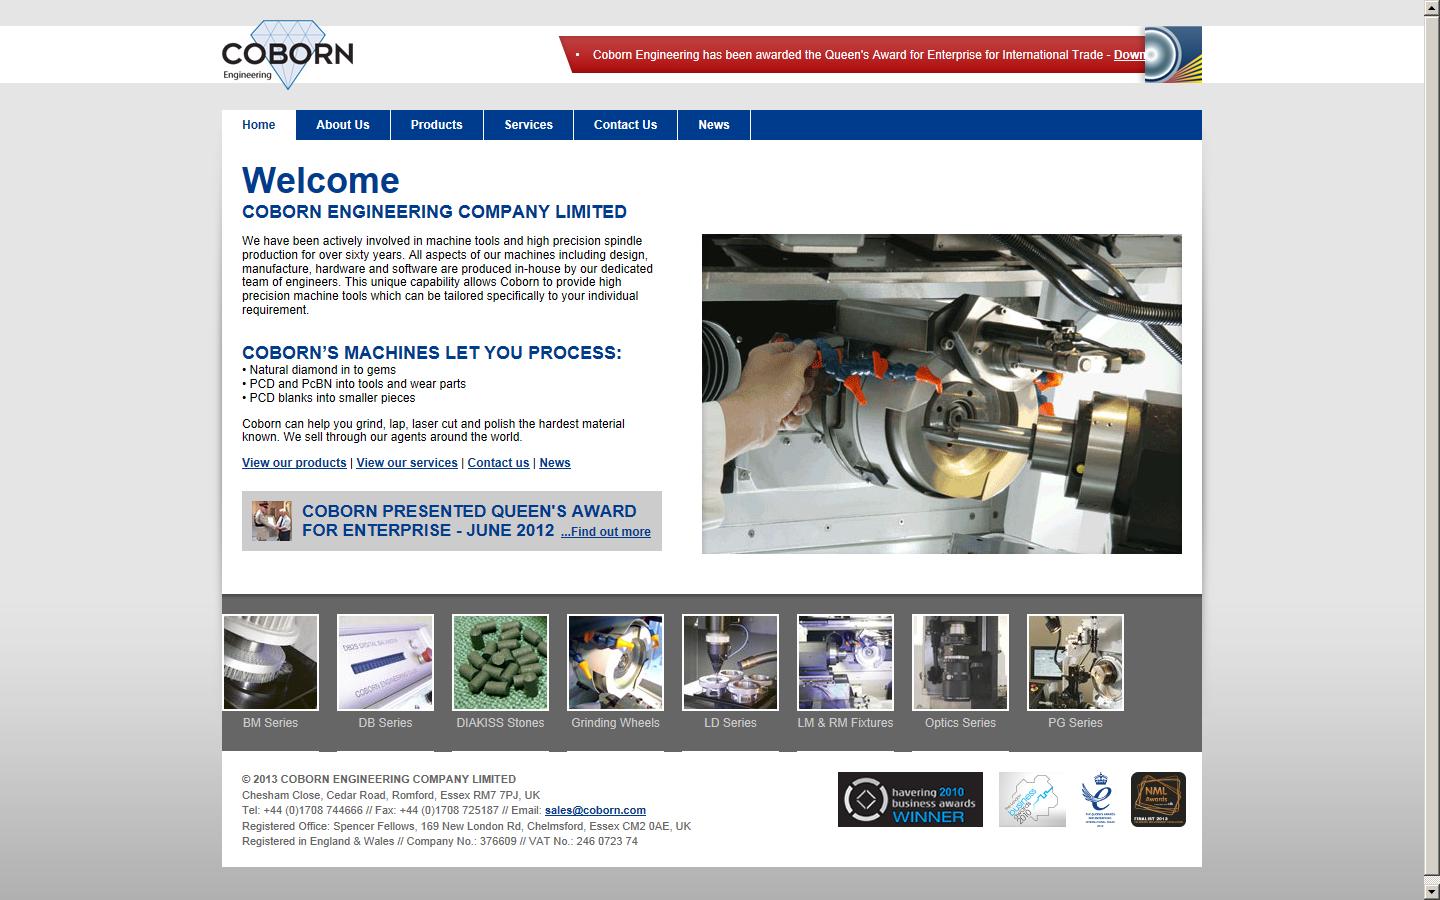Open the LD Series product thumbnail
The width and height of the screenshot is (1440, 900).
click(730, 662)
